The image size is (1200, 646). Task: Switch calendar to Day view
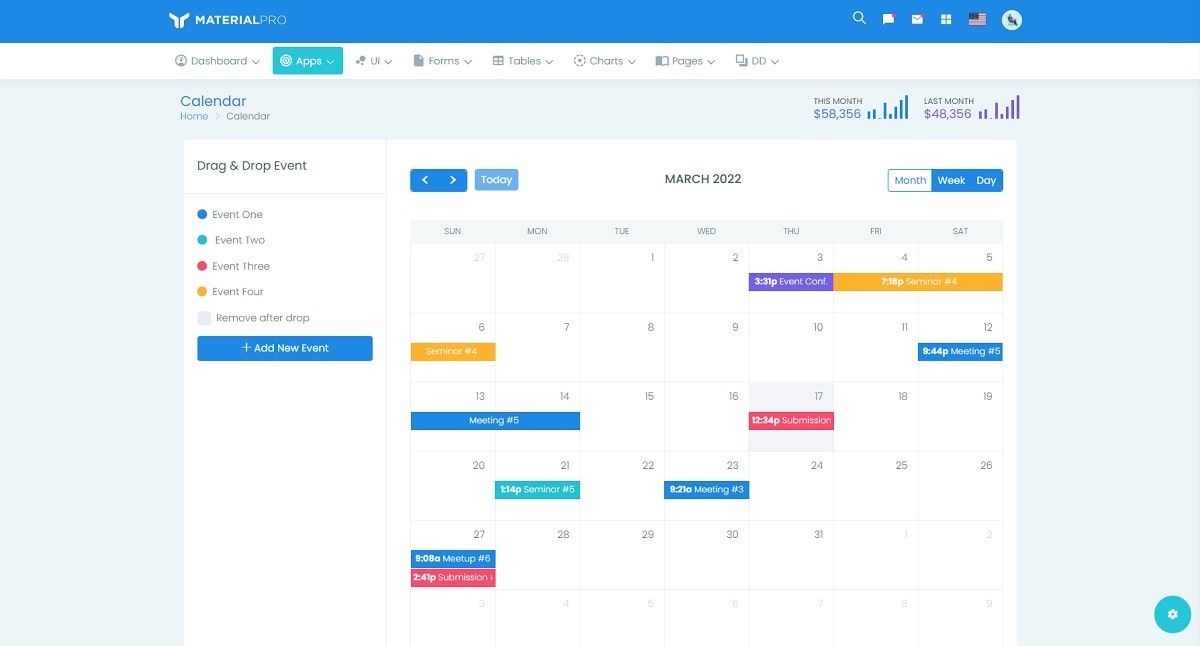(x=986, y=180)
